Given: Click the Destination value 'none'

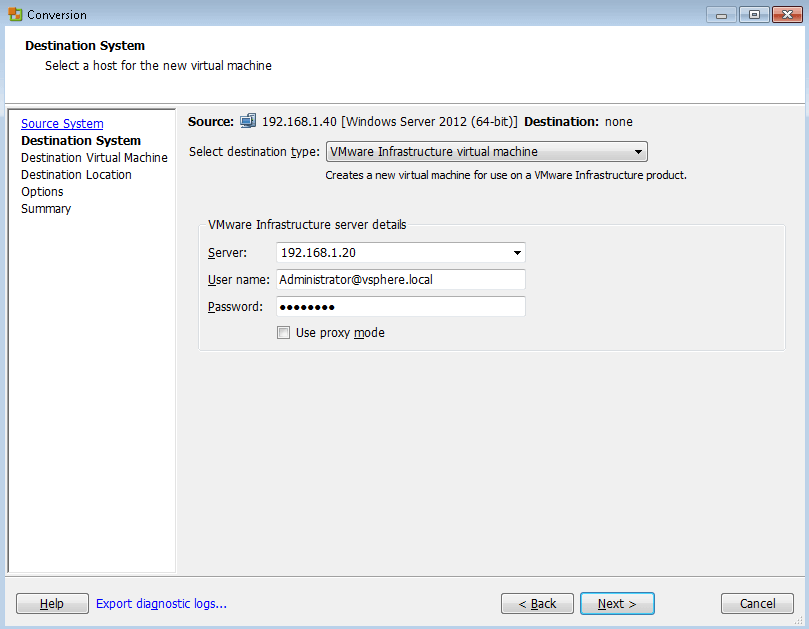Looking at the screenshot, I should click(x=619, y=122).
